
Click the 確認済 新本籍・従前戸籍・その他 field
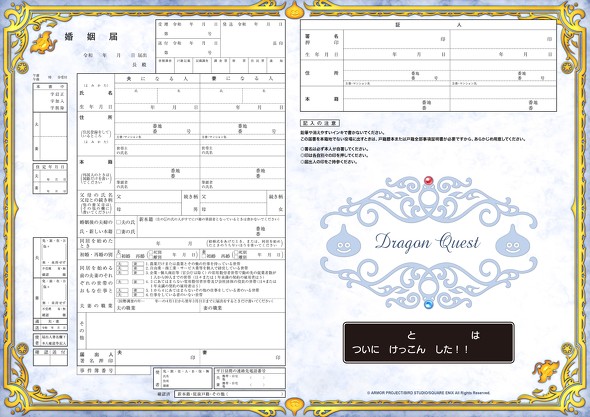[230, 394]
